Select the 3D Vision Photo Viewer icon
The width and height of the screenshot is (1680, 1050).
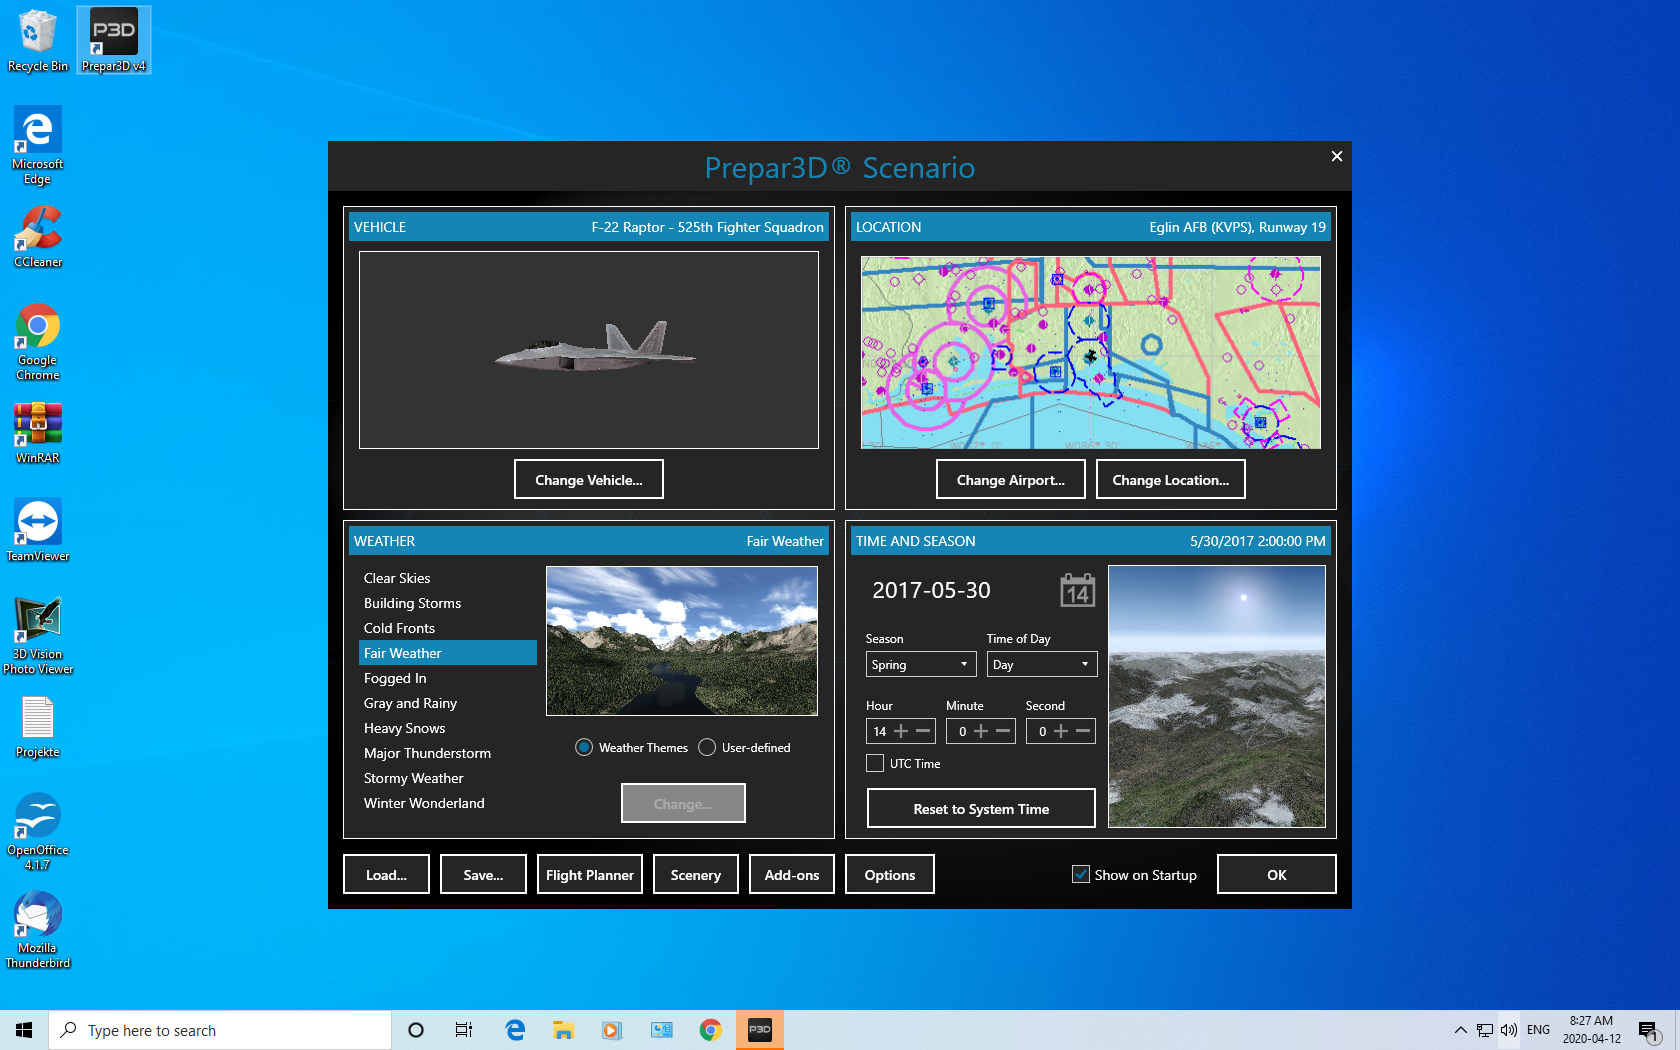38,636
